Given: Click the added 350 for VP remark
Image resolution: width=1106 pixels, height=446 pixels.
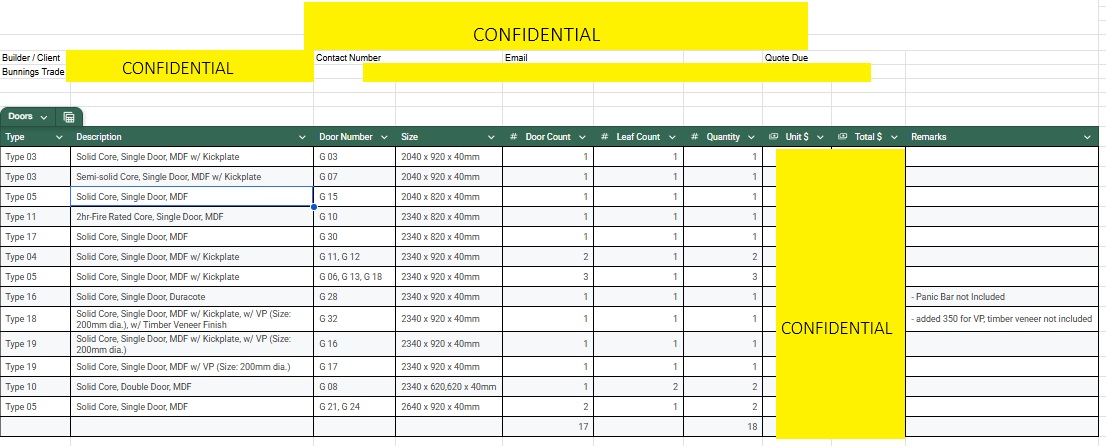Looking at the screenshot, I should coord(1002,319).
